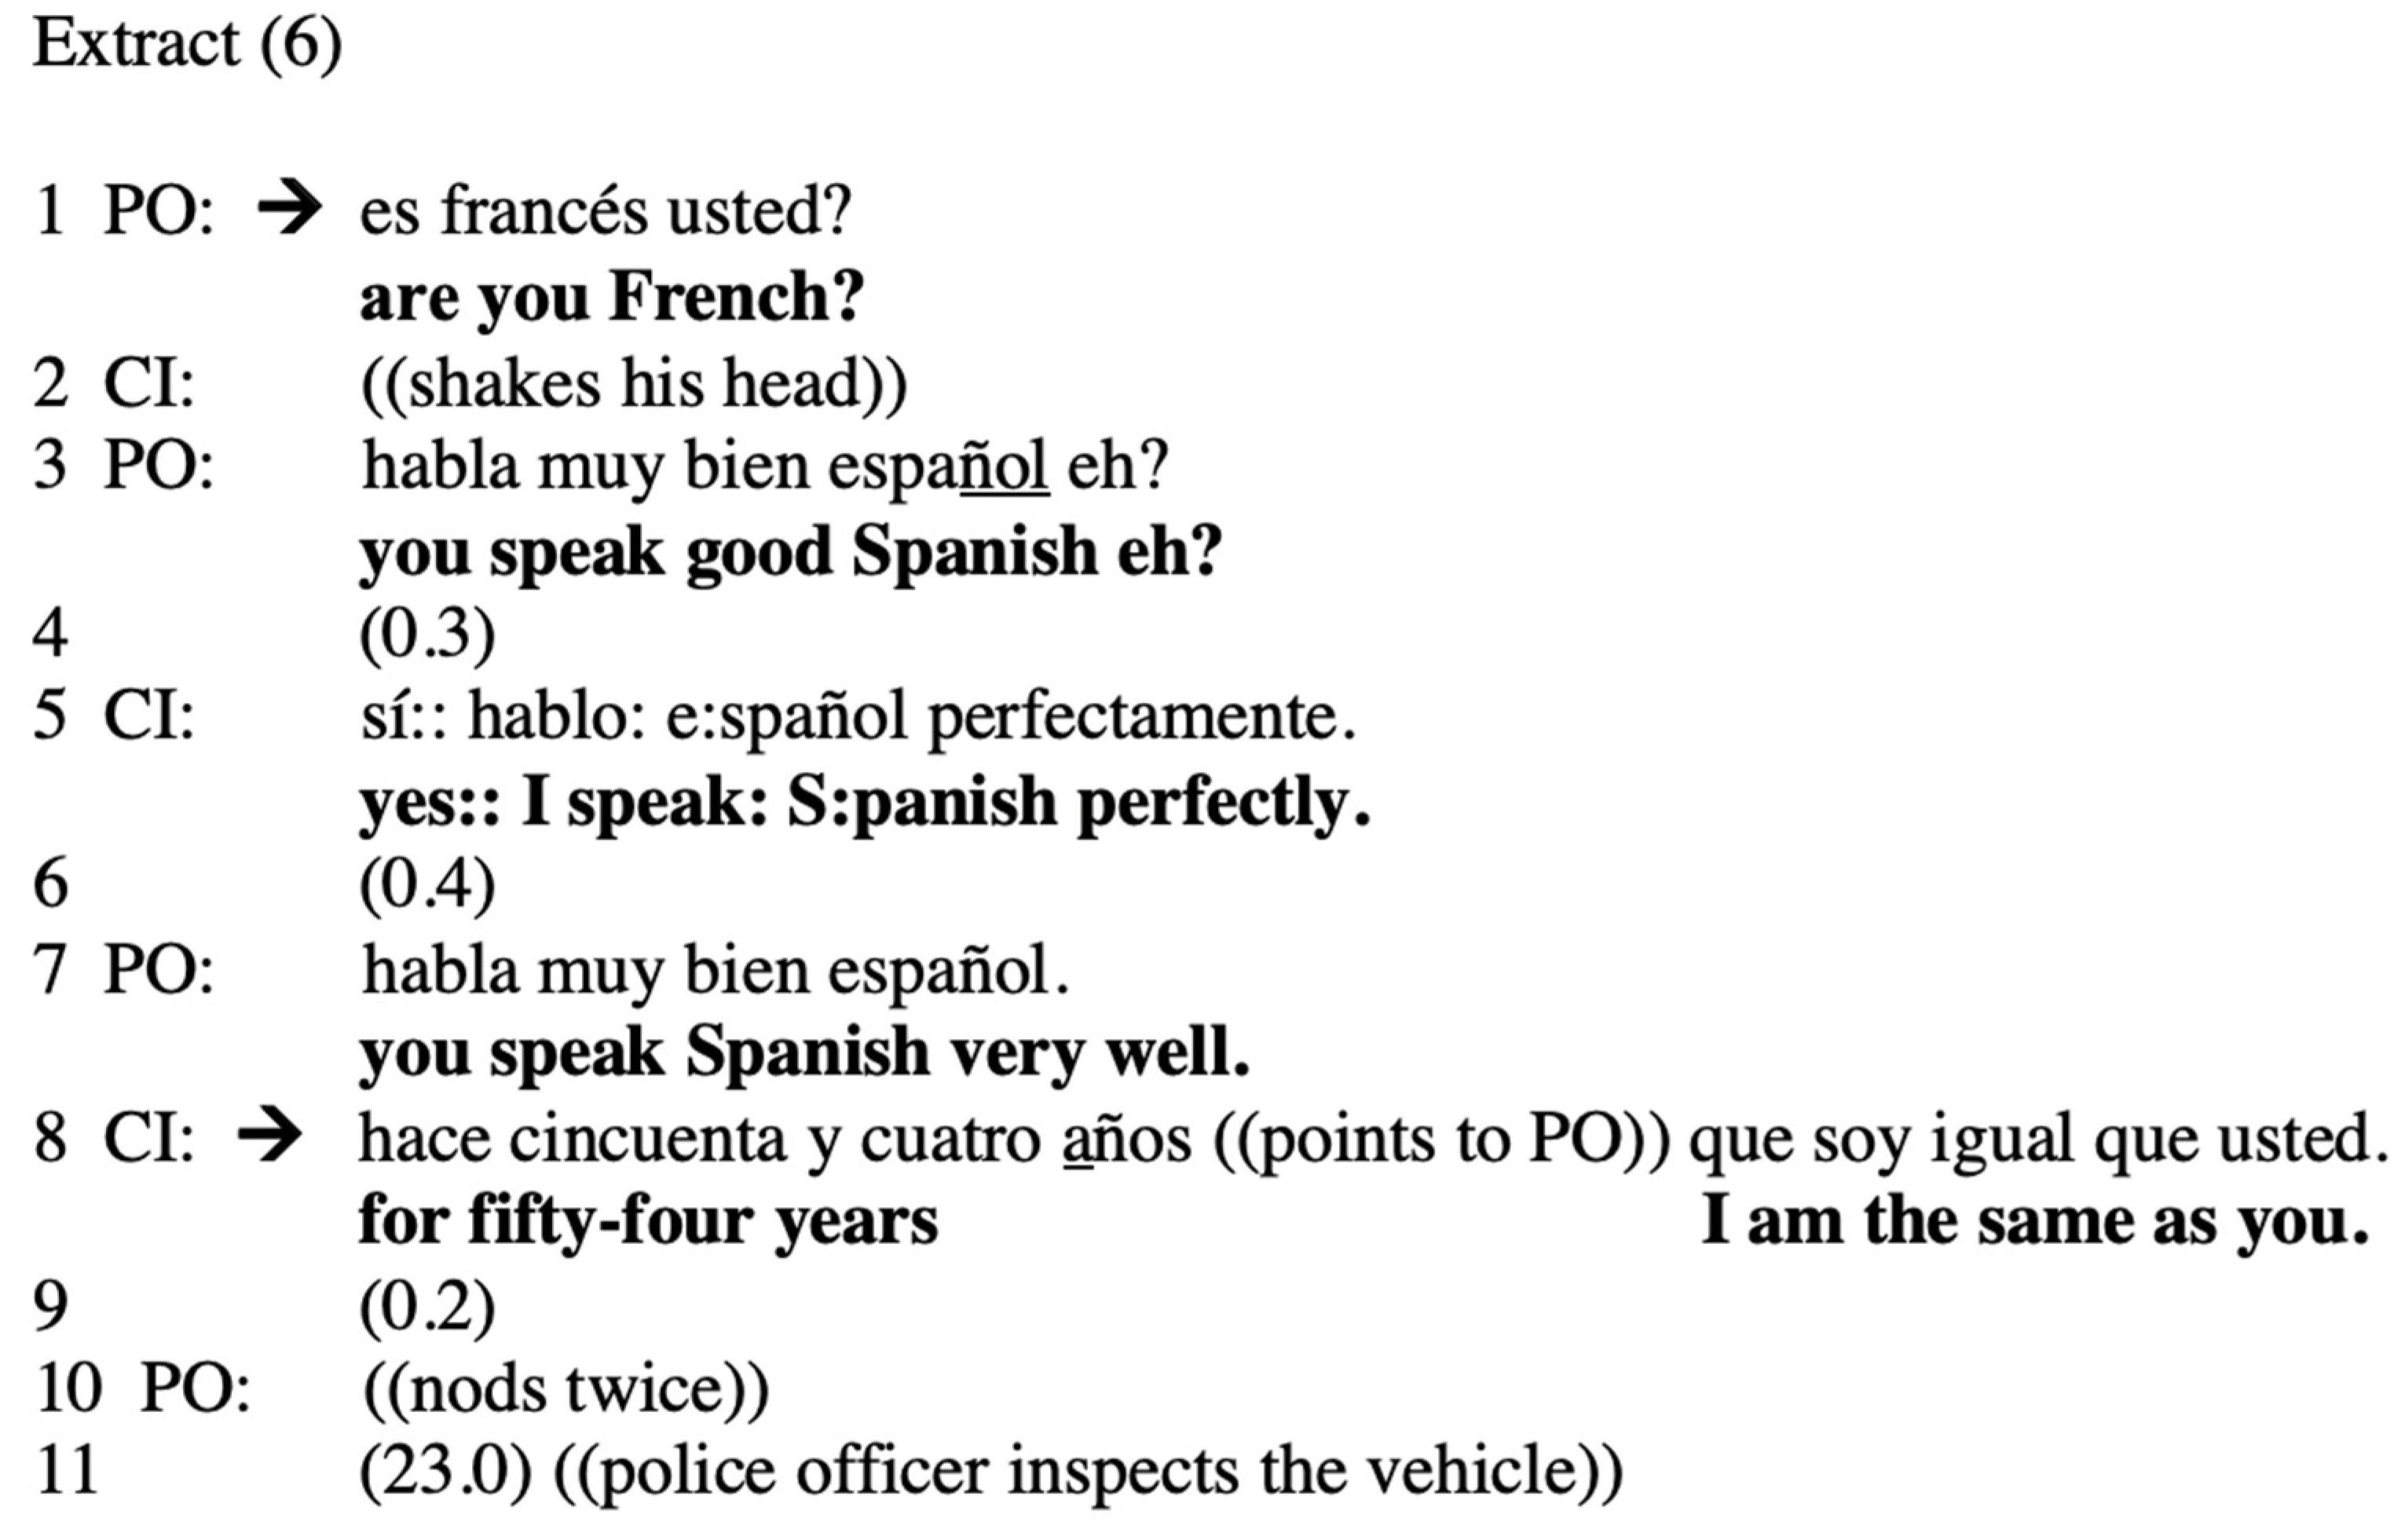This screenshot has height=1533, width=2408.
Task: Click the bold text "for fifty-four years"
Action: point(648,1222)
